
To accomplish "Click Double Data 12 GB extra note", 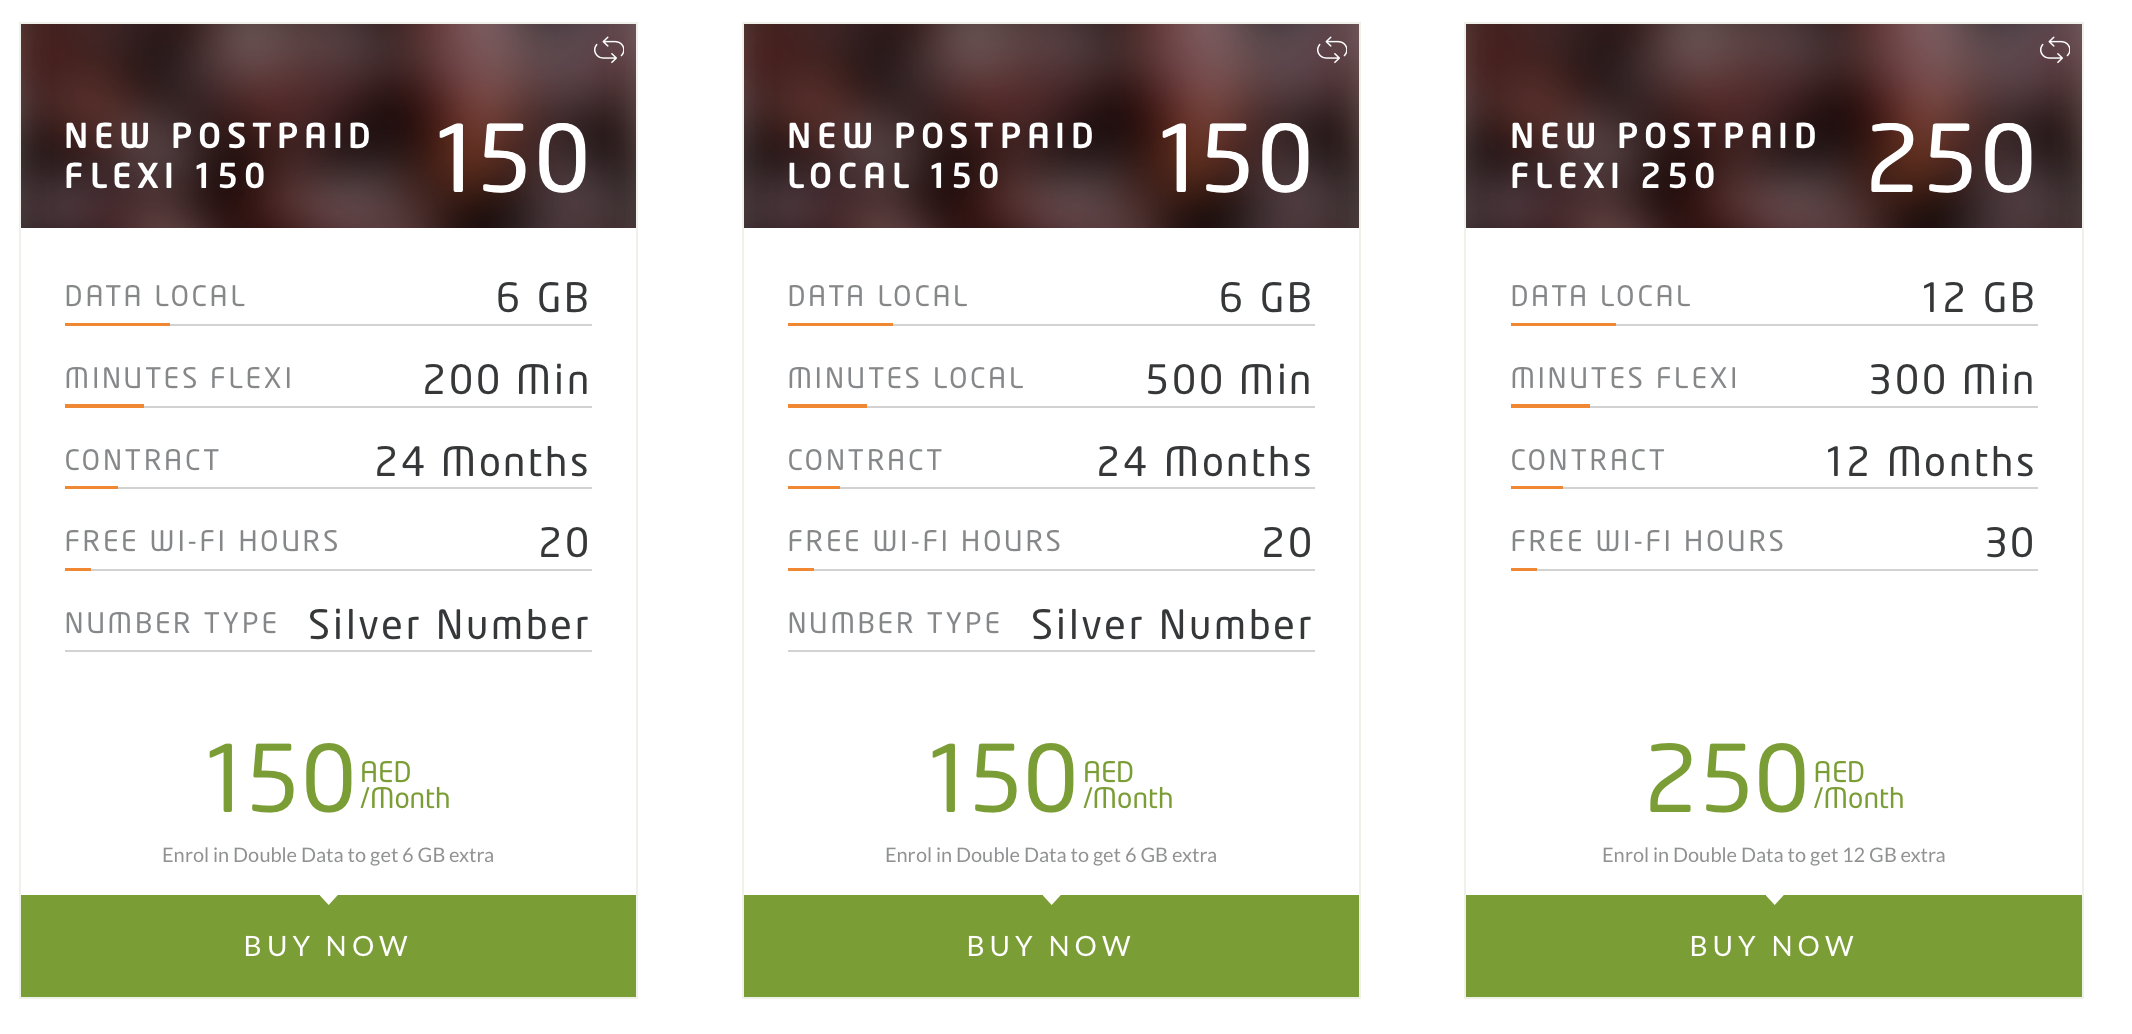I will (x=1773, y=855).
